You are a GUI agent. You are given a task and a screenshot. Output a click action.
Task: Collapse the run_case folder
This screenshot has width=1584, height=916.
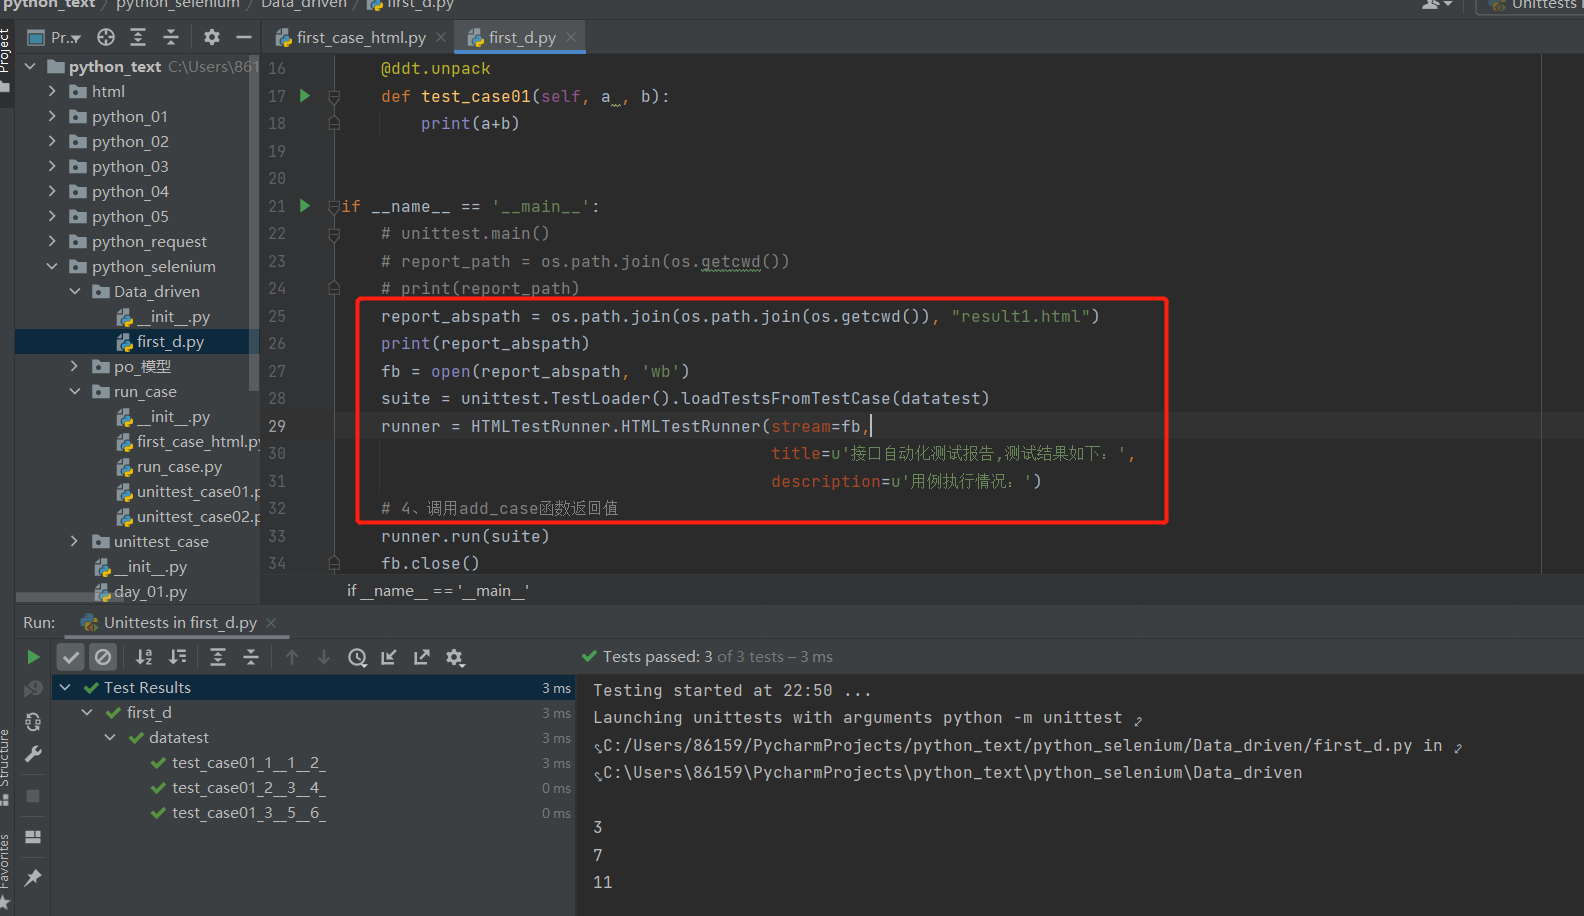(75, 391)
